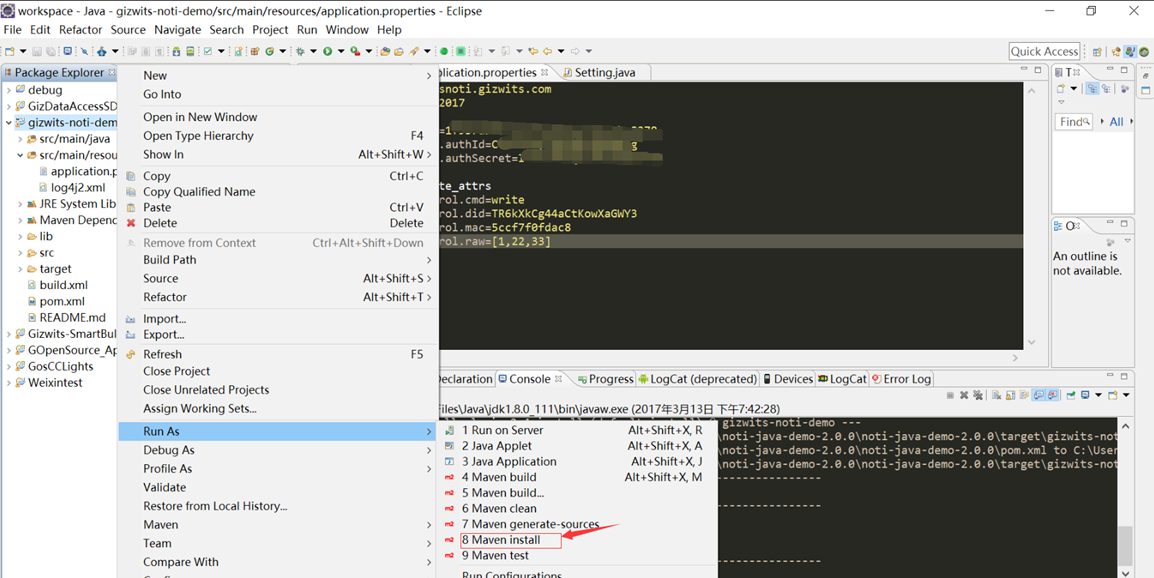
Task: Save the current file using the Save icon
Action: pos(37,50)
